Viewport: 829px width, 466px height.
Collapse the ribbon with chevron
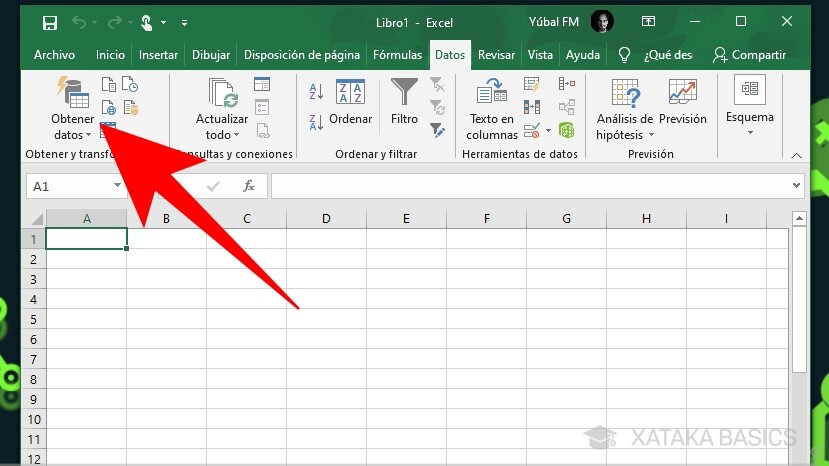coord(796,156)
